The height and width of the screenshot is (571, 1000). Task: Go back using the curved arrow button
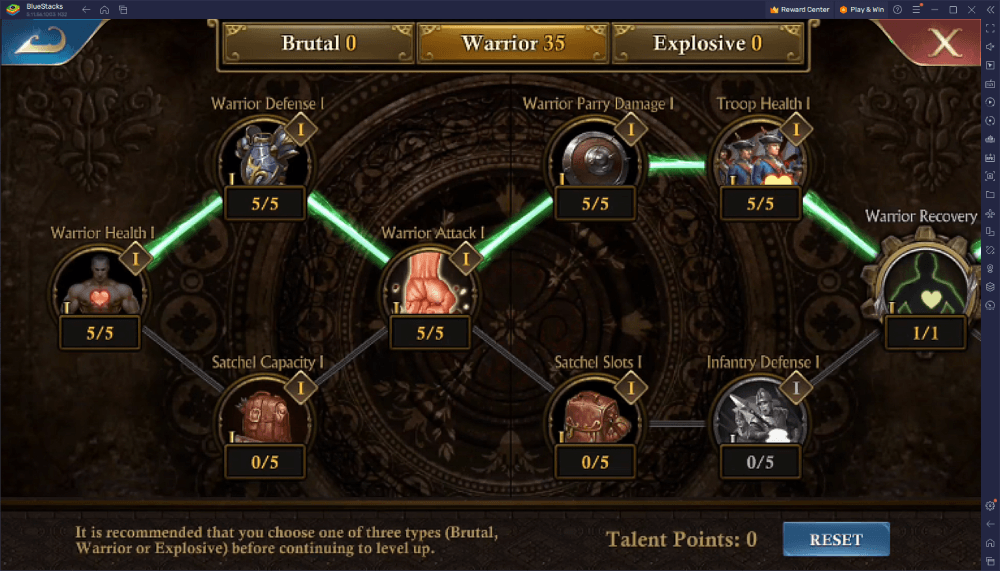click(41, 41)
